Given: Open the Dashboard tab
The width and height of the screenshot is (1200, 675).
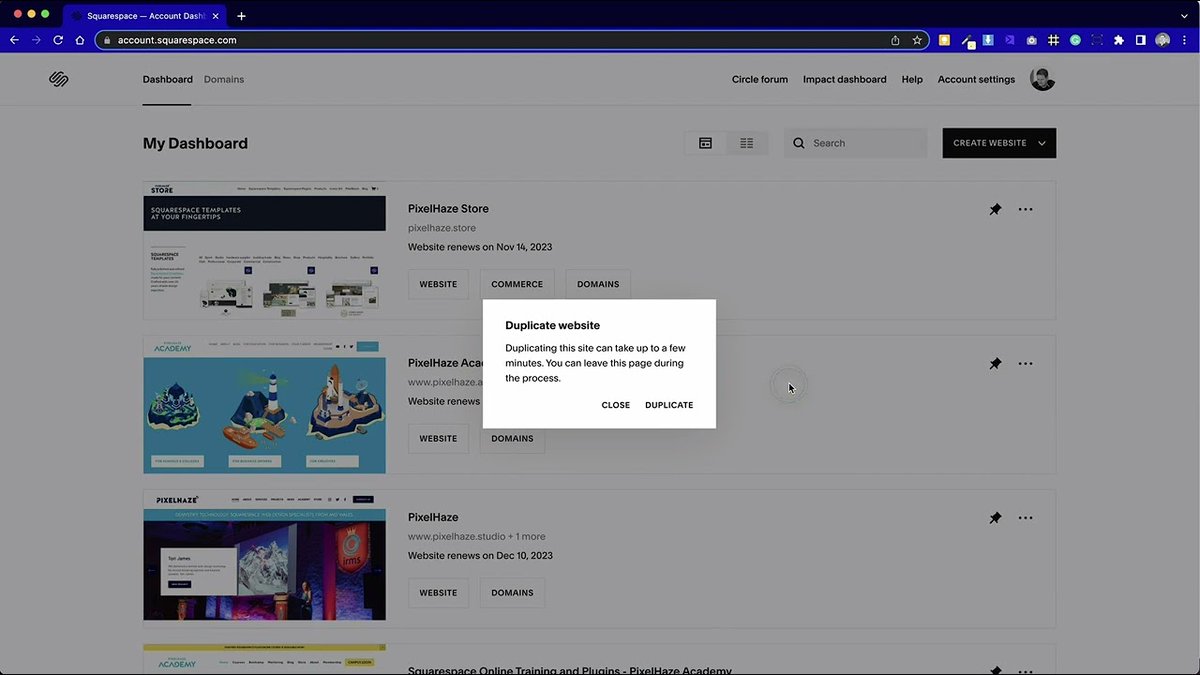Looking at the screenshot, I should pyautogui.click(x=167, y=79).
